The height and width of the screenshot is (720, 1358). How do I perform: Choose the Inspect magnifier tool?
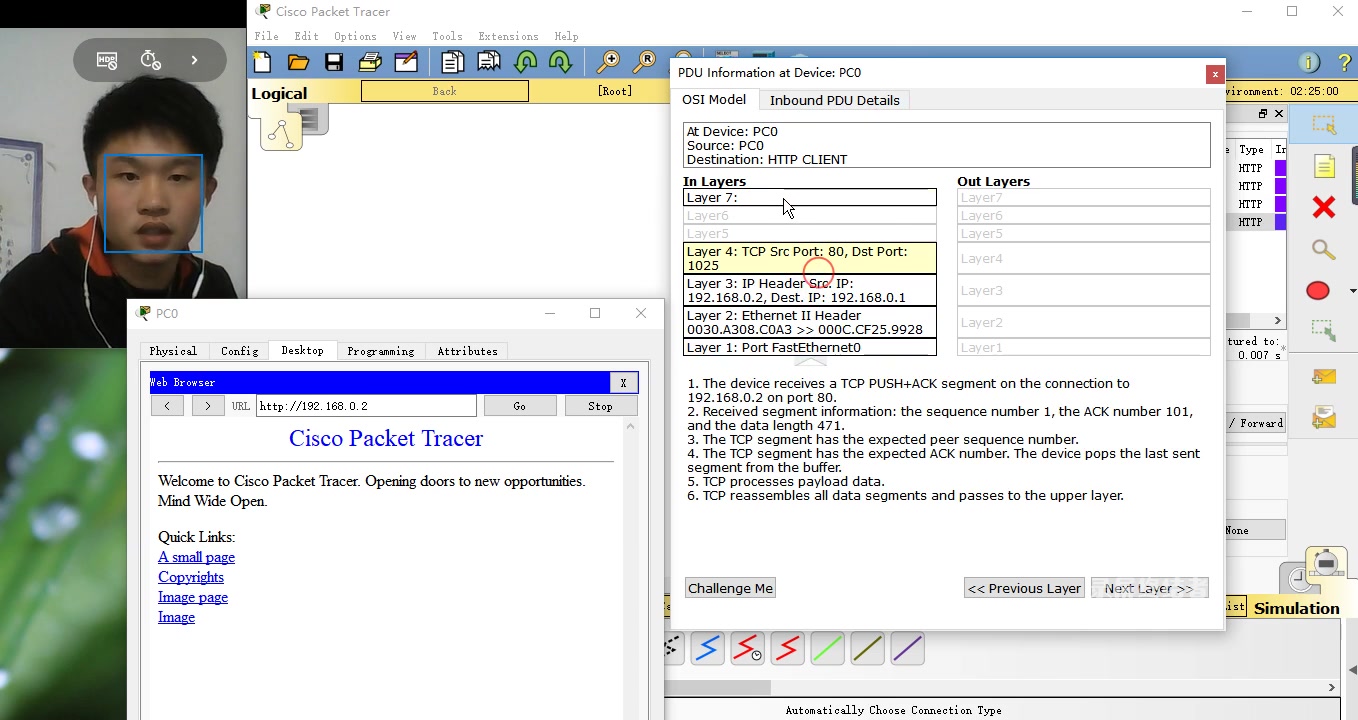(x=1324, y=249)
